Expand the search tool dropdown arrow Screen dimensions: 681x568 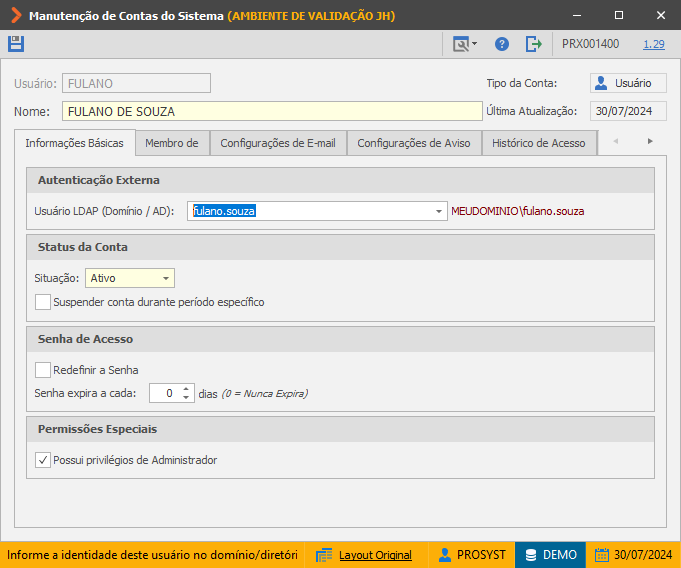(474, 43)
